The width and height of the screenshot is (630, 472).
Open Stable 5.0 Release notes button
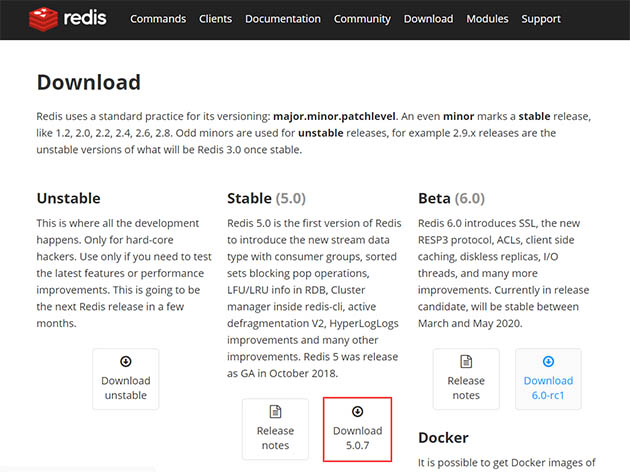pos(275,429)
